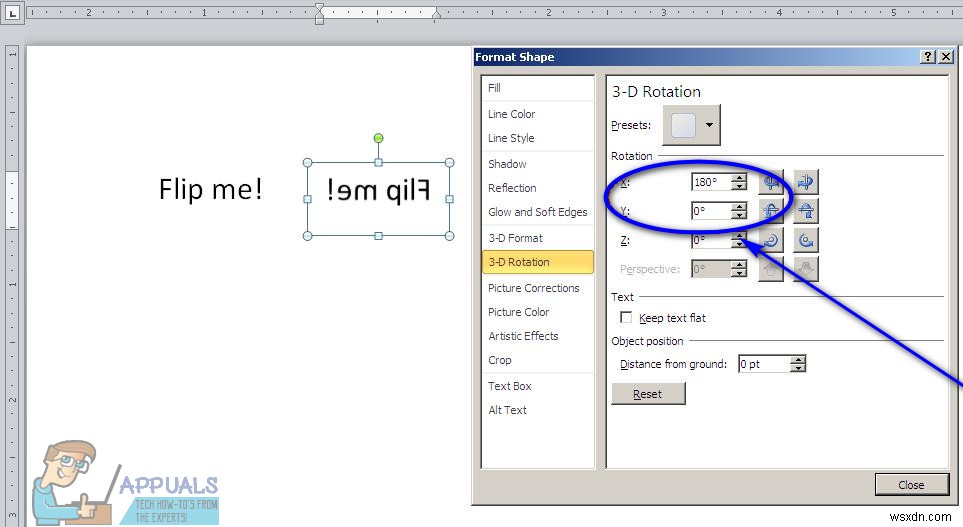Select the Reflection category
The width and height of the screenshot is (963, 527).
pos(538,188)
